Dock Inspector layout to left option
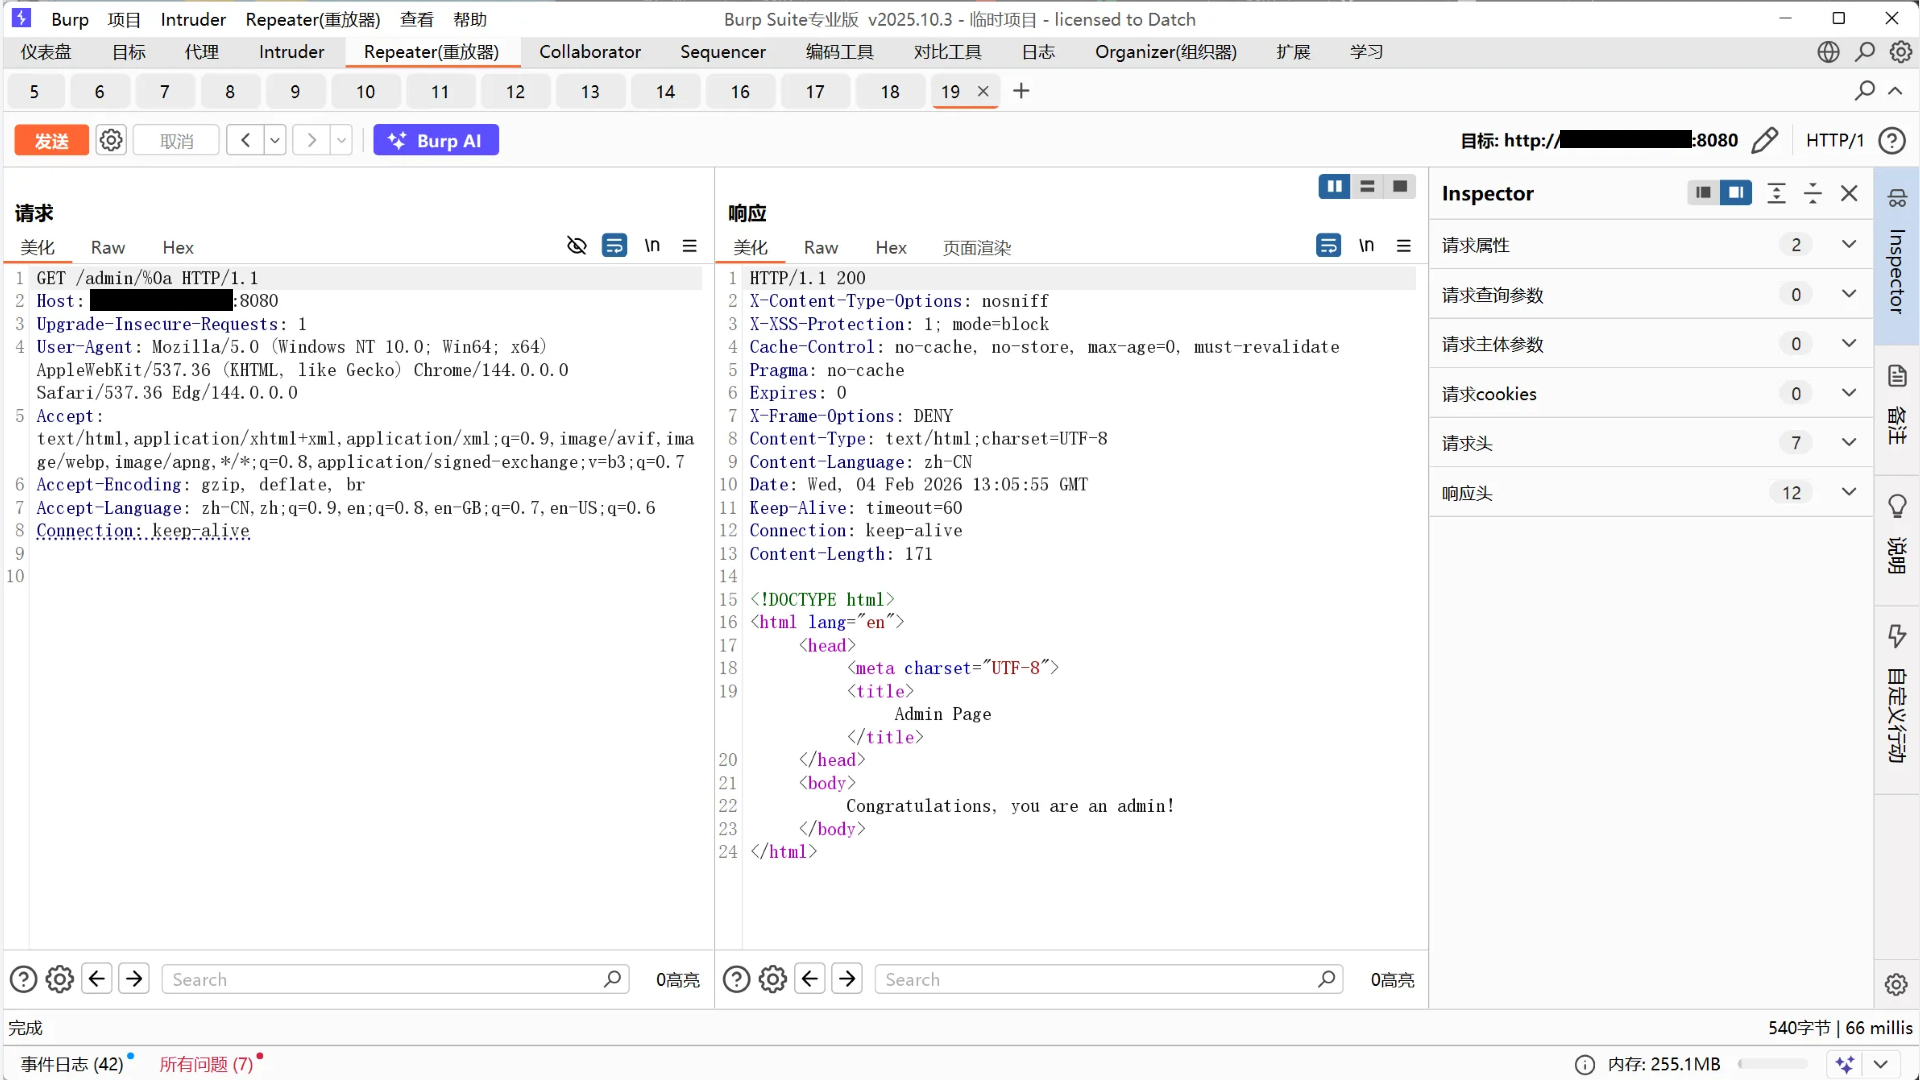The width and height of the screenshot is (1920, 1080). (1703, 193)
